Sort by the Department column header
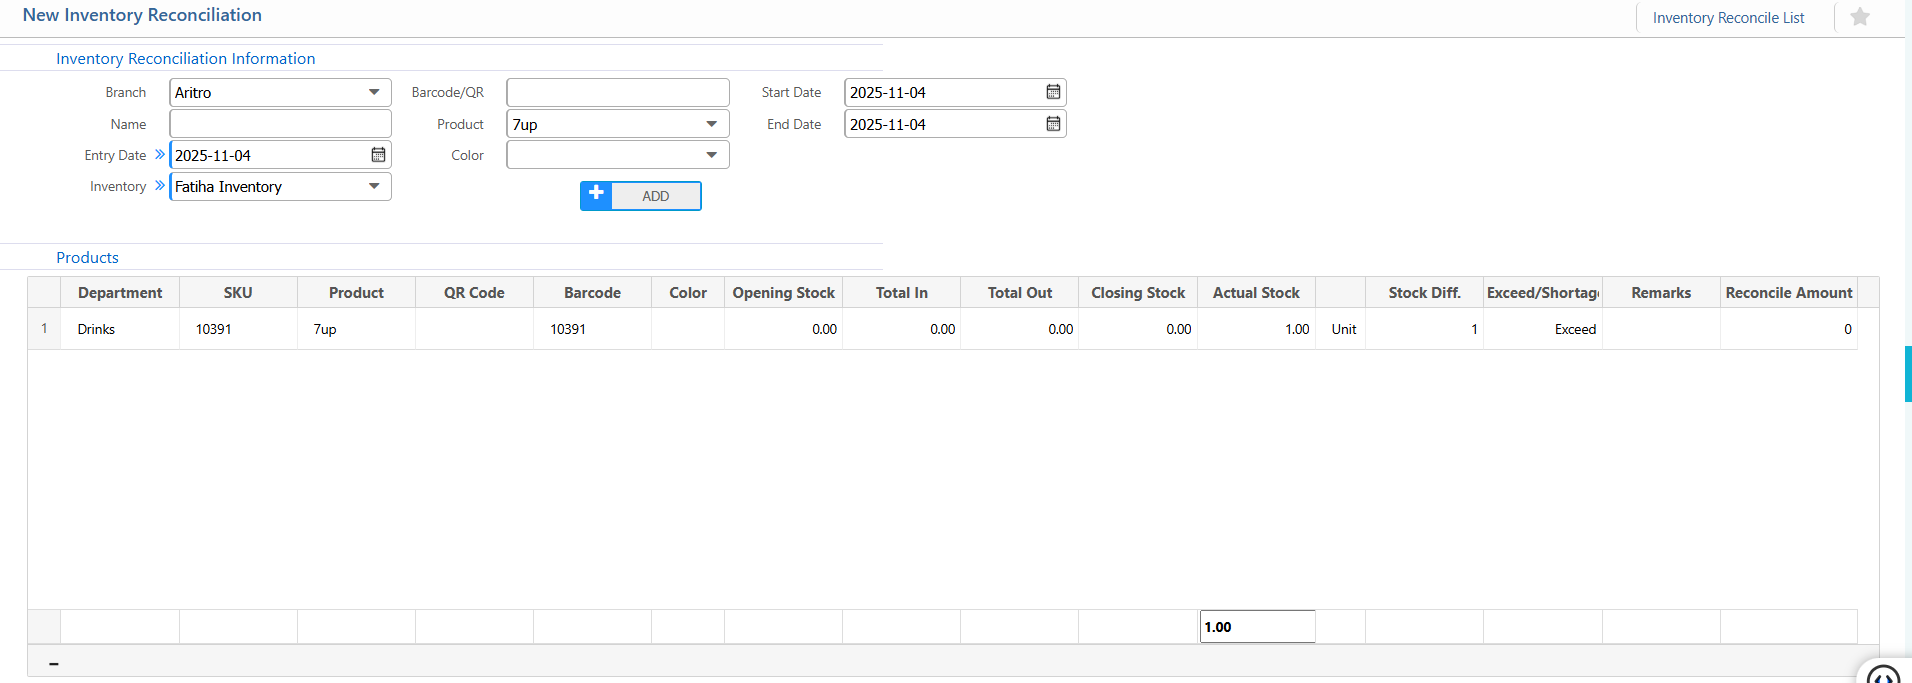Screen dimensions: 1912x683 pos(120,293)
